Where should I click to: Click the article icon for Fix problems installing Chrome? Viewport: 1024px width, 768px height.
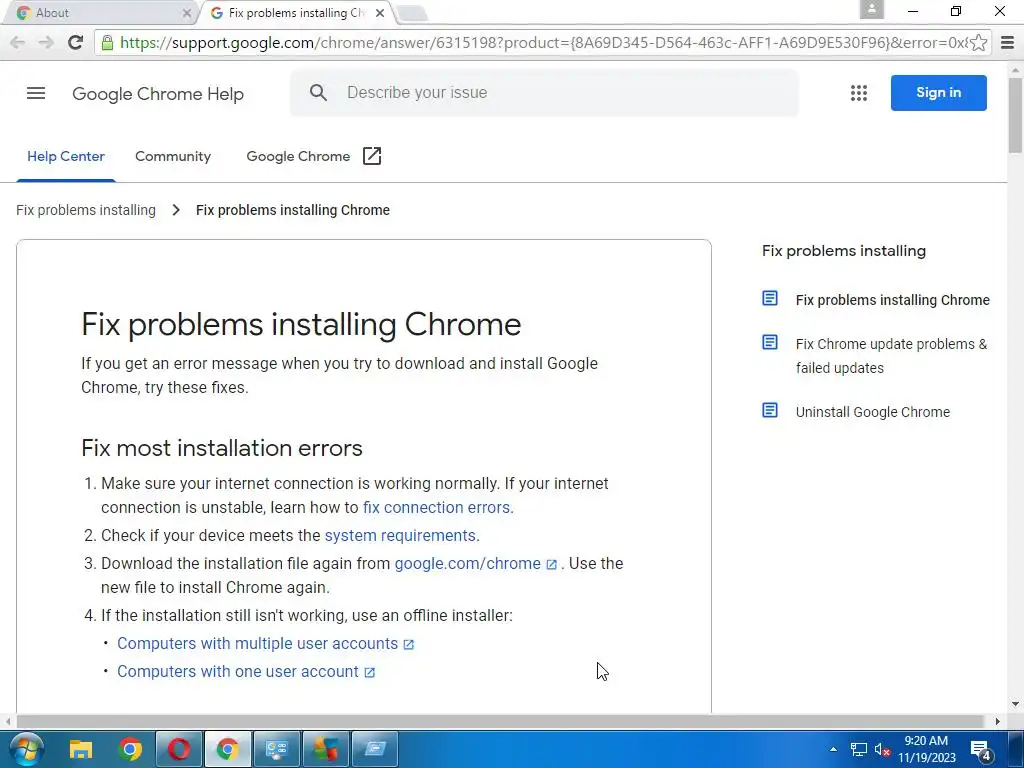click(x=770, y=298)
